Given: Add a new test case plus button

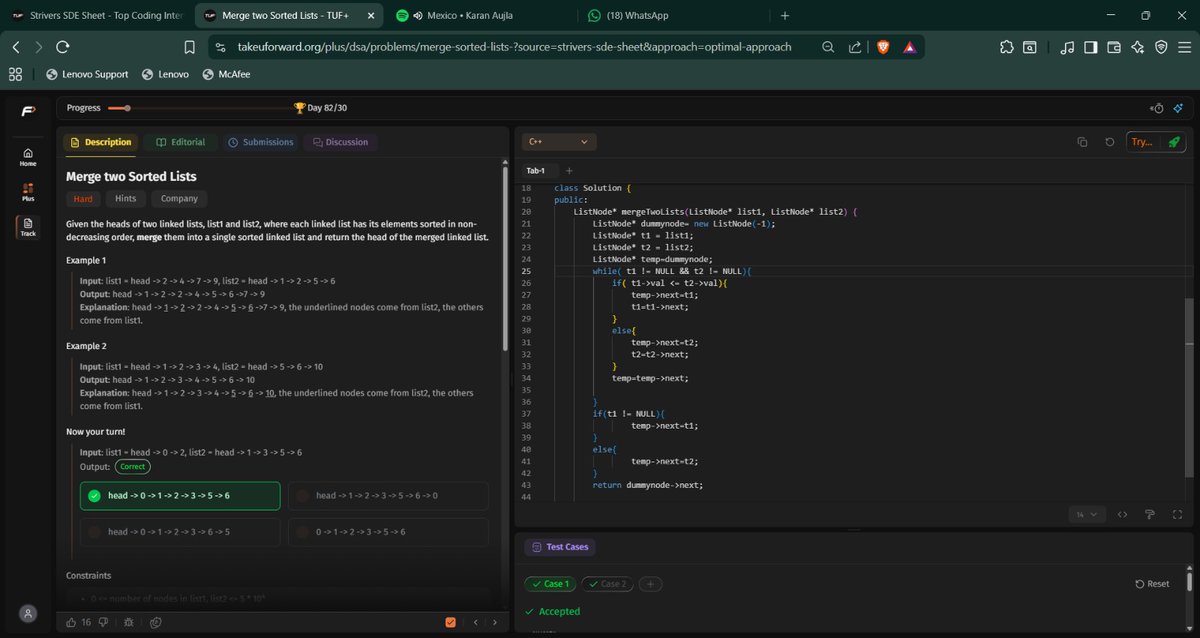Looking at the screenshot, I should pos(649,584).
